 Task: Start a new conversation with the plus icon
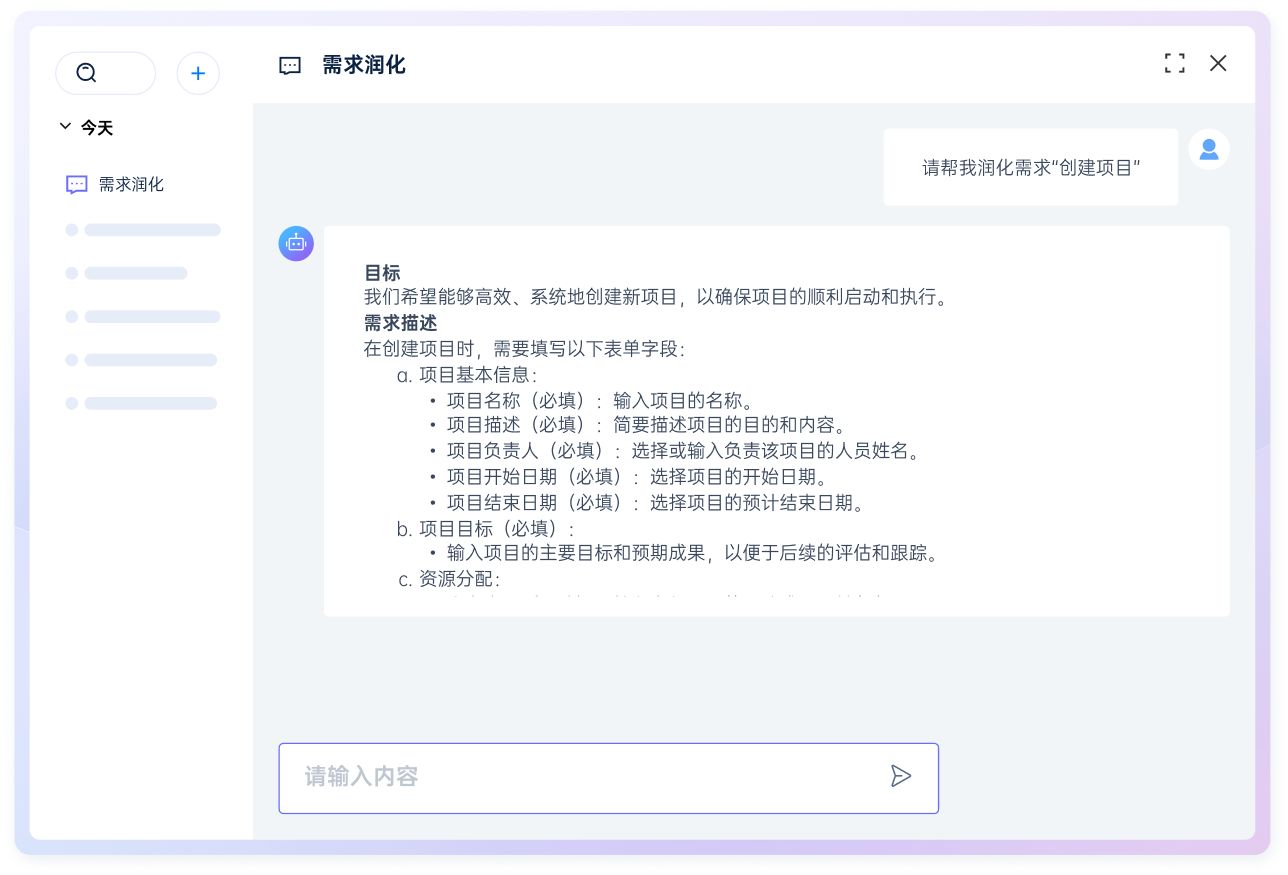click(x=198, y=73)
